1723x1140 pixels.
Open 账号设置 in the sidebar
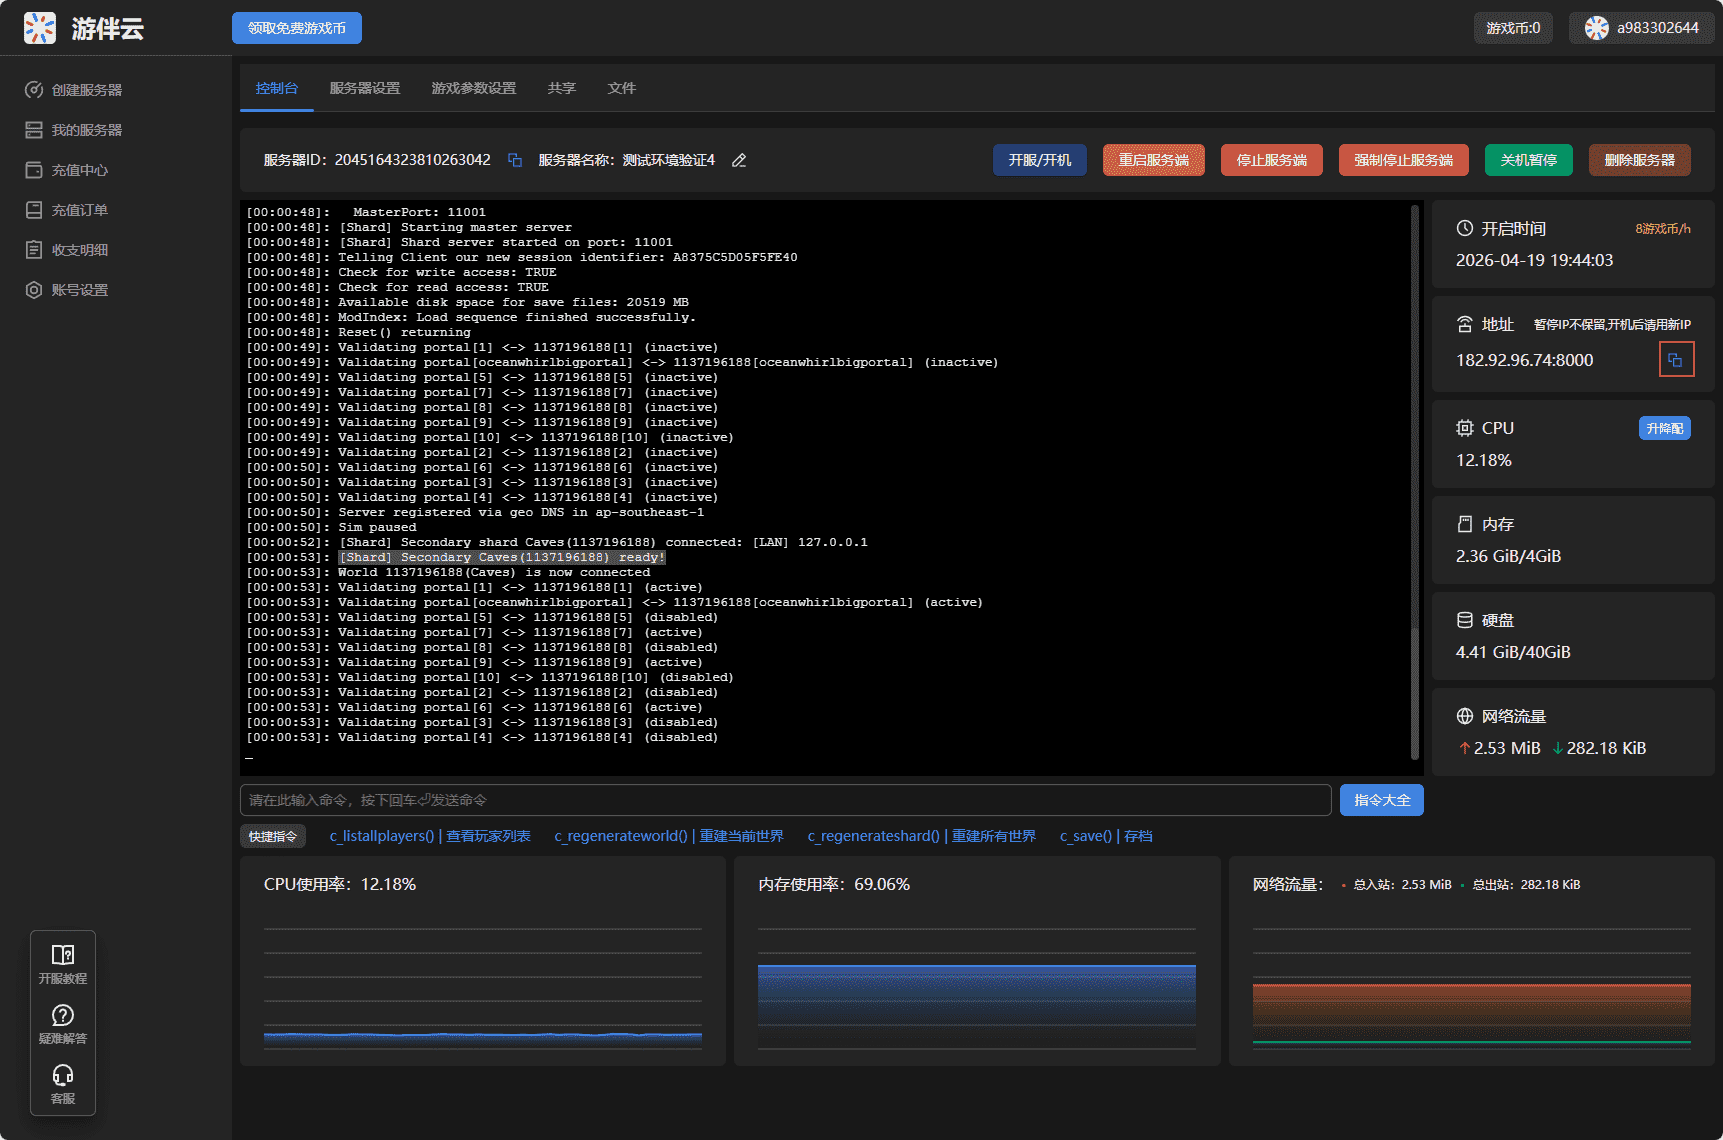pos(67,290)
